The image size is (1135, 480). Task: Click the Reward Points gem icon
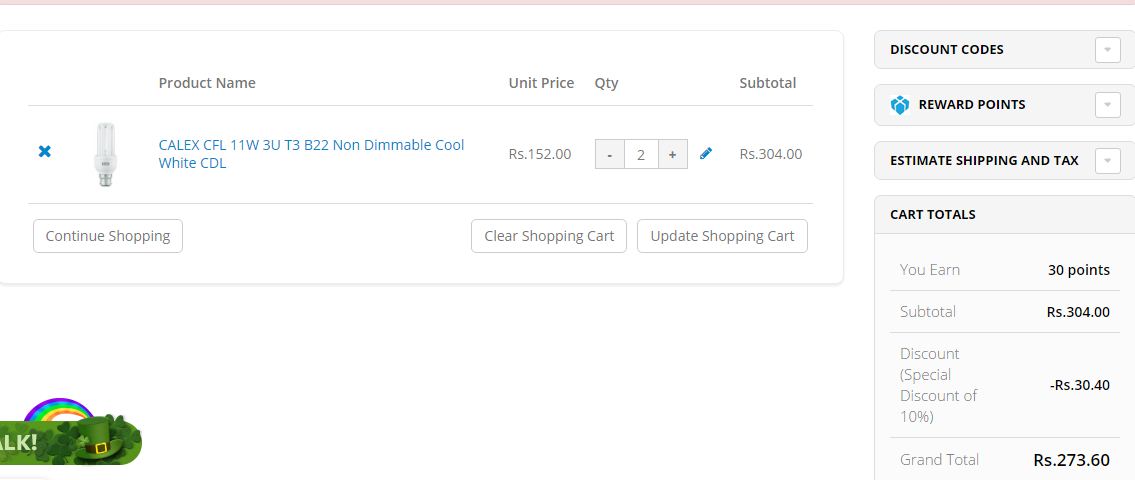900,105
